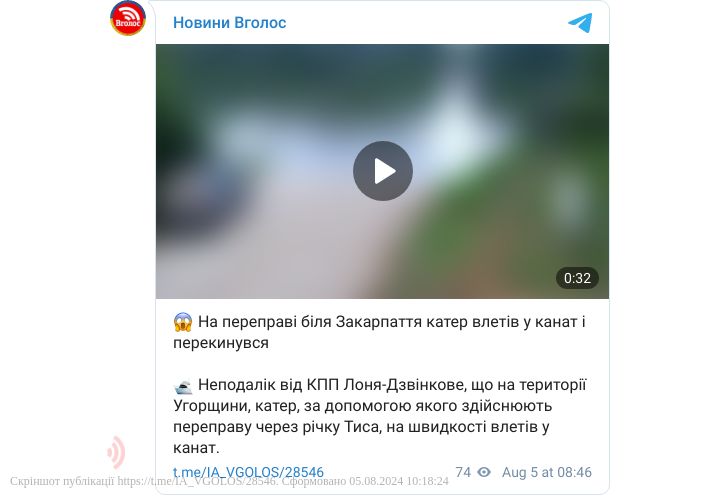Click the headline about Закарпаття катер
720x499 pixels.
pyautogui.click(x=379, y=332)
